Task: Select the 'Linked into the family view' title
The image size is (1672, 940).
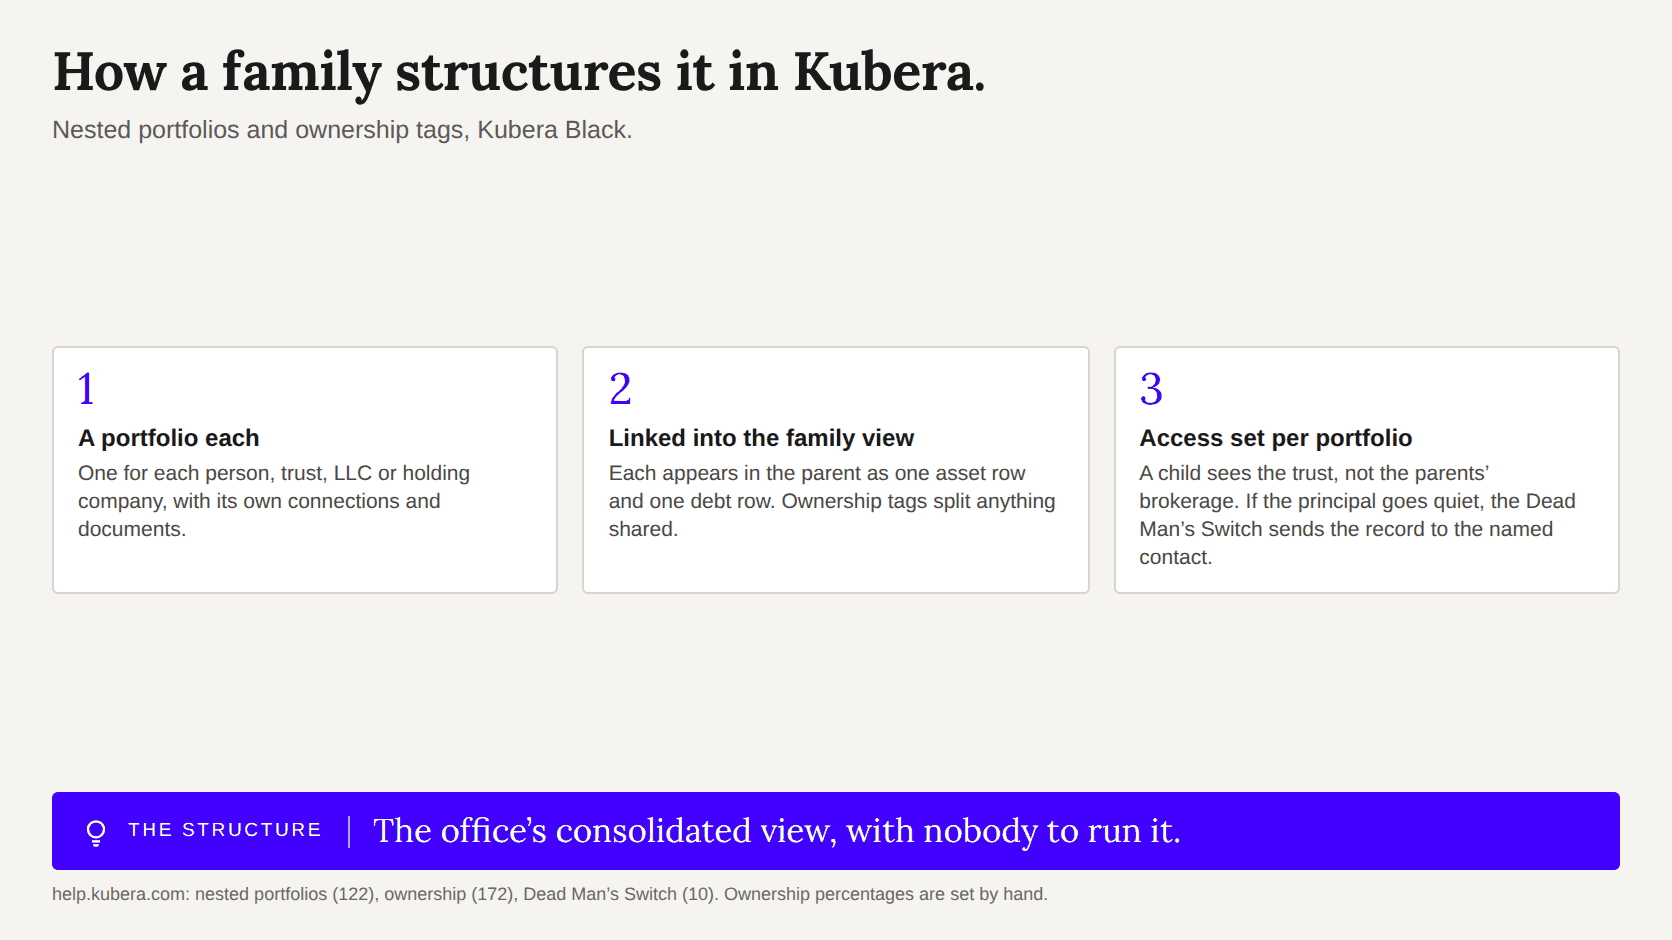Action: click(x=761, y=438)
